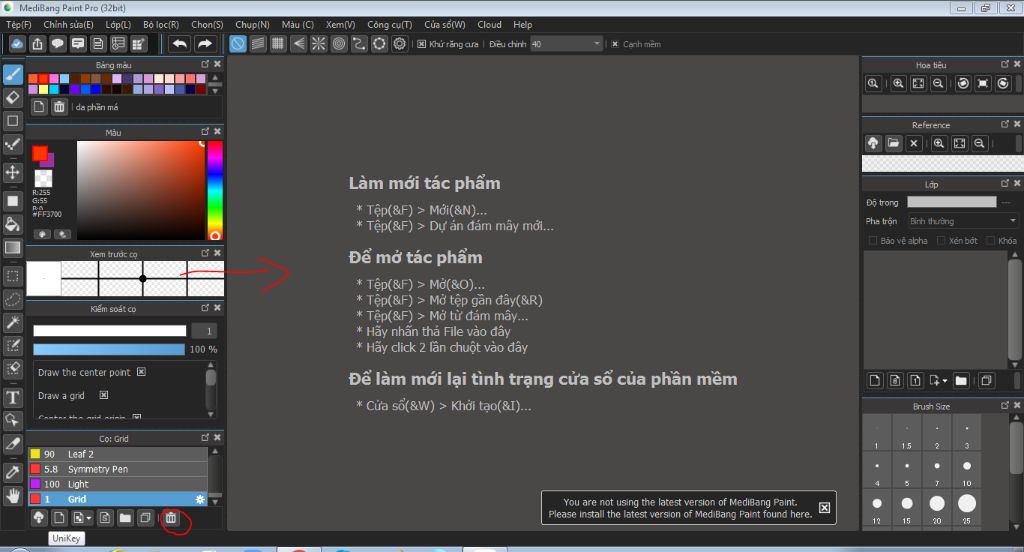1024x552 pixels.
Task: Enable Khóa layer lock checkbox
Action: (x=990, y=240)
